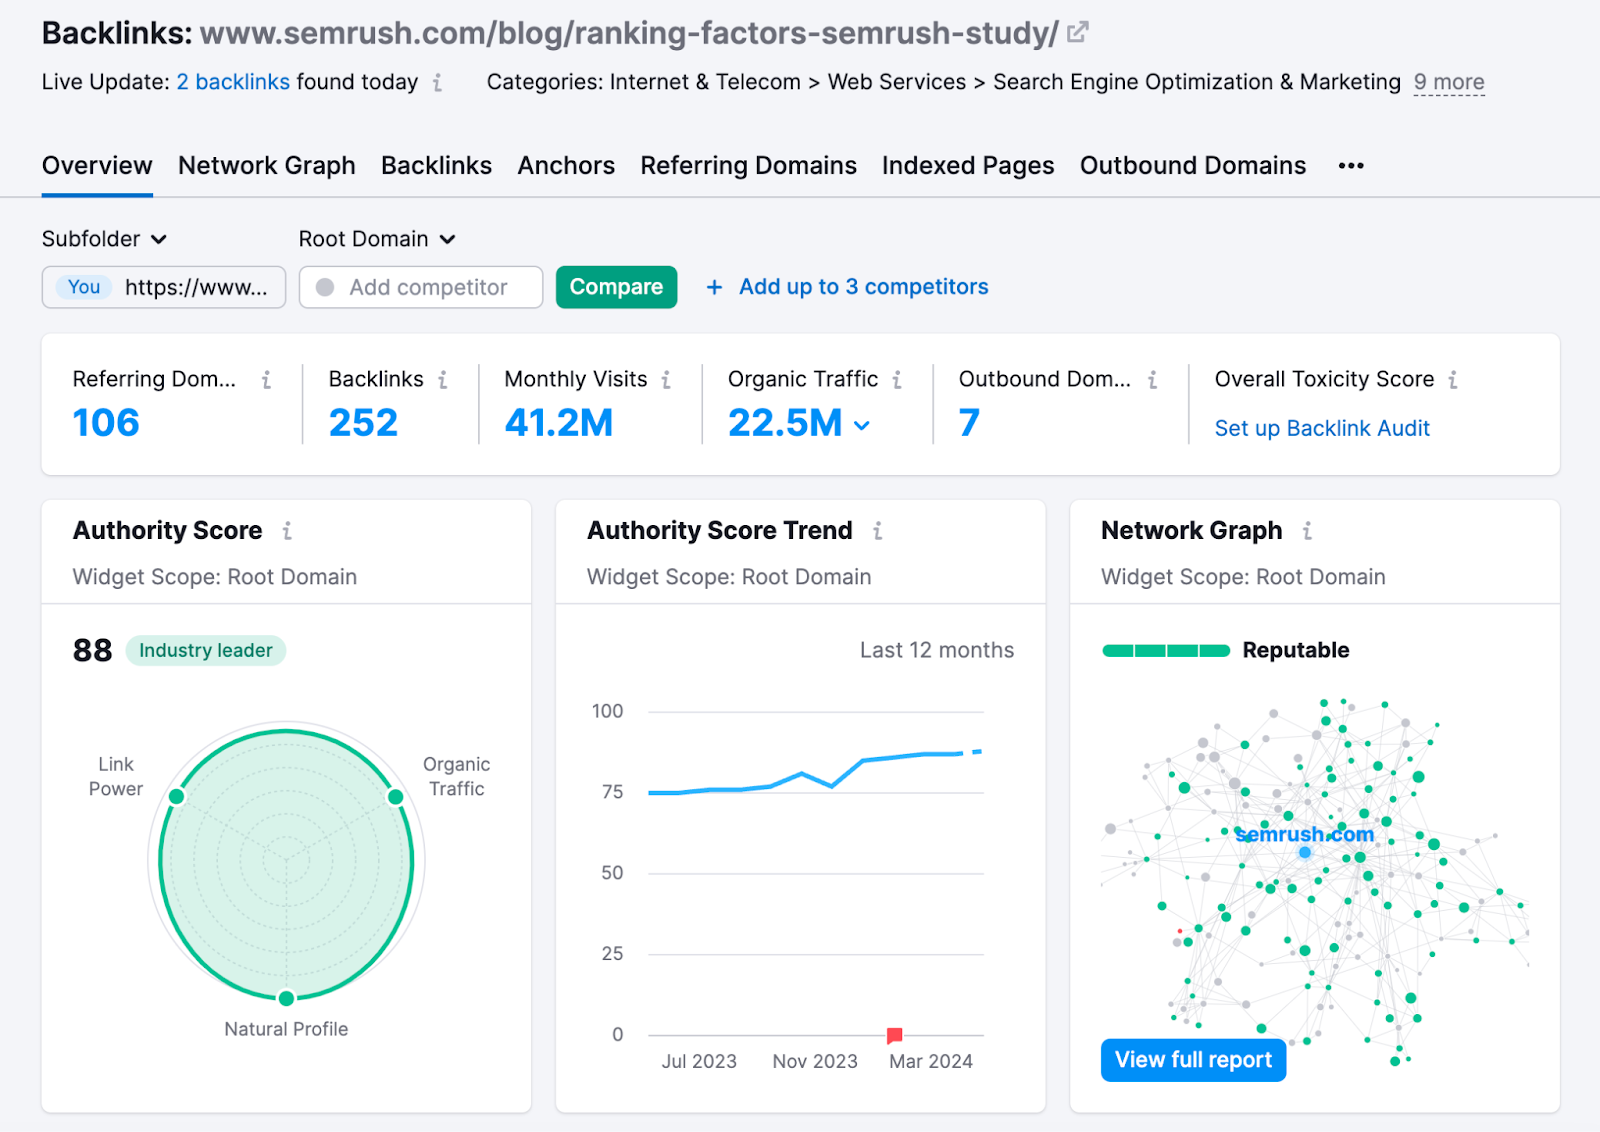
Task: Open the Referring Domains tab
Action: (748, 166)
